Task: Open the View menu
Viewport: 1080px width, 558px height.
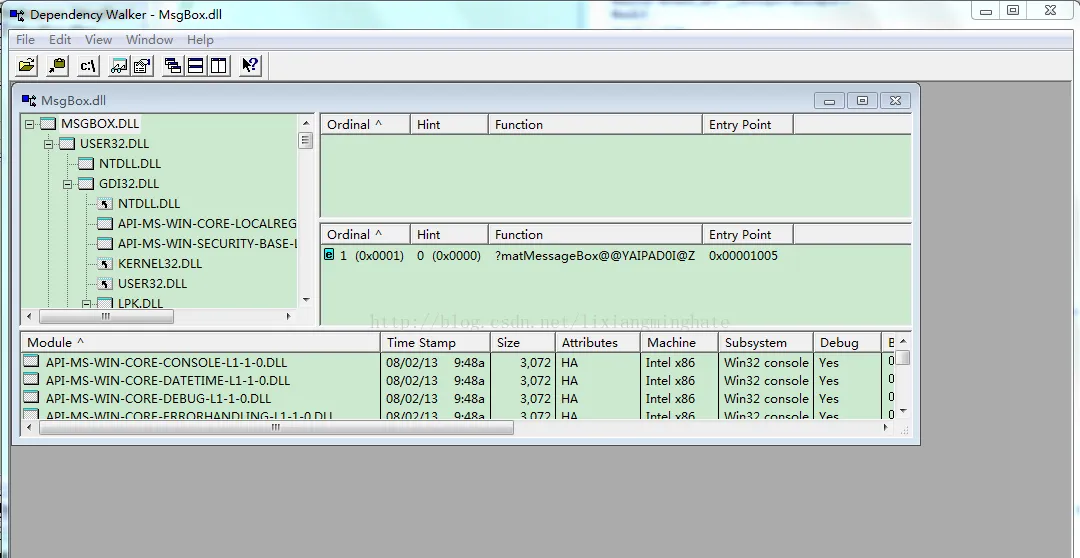Action: click(x=98, y=40)
